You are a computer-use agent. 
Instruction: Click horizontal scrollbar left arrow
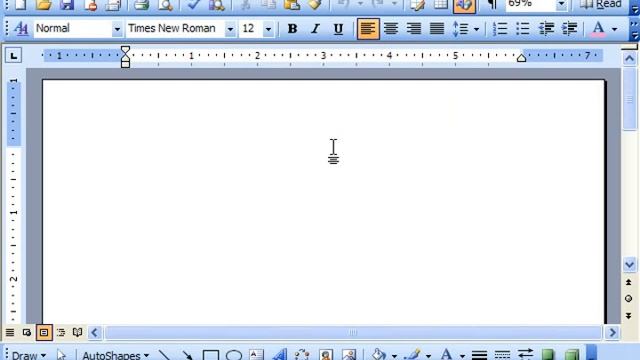coord(95,333)
